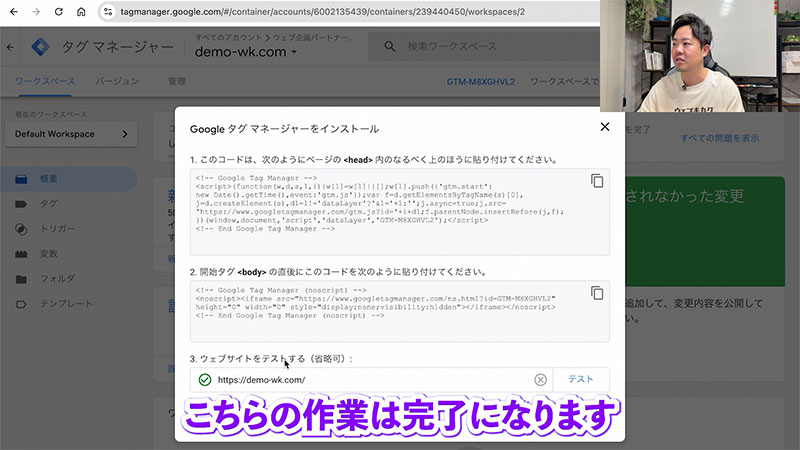Click the https://demo-wk.com/ URL field

point(372,380)
